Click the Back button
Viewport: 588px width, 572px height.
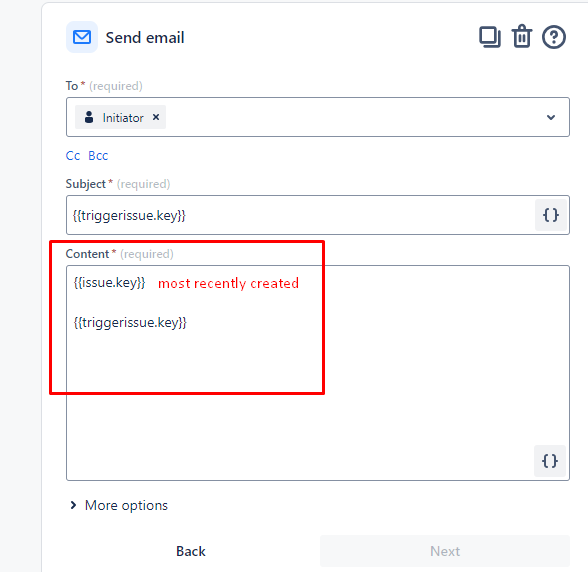[191, 551]
